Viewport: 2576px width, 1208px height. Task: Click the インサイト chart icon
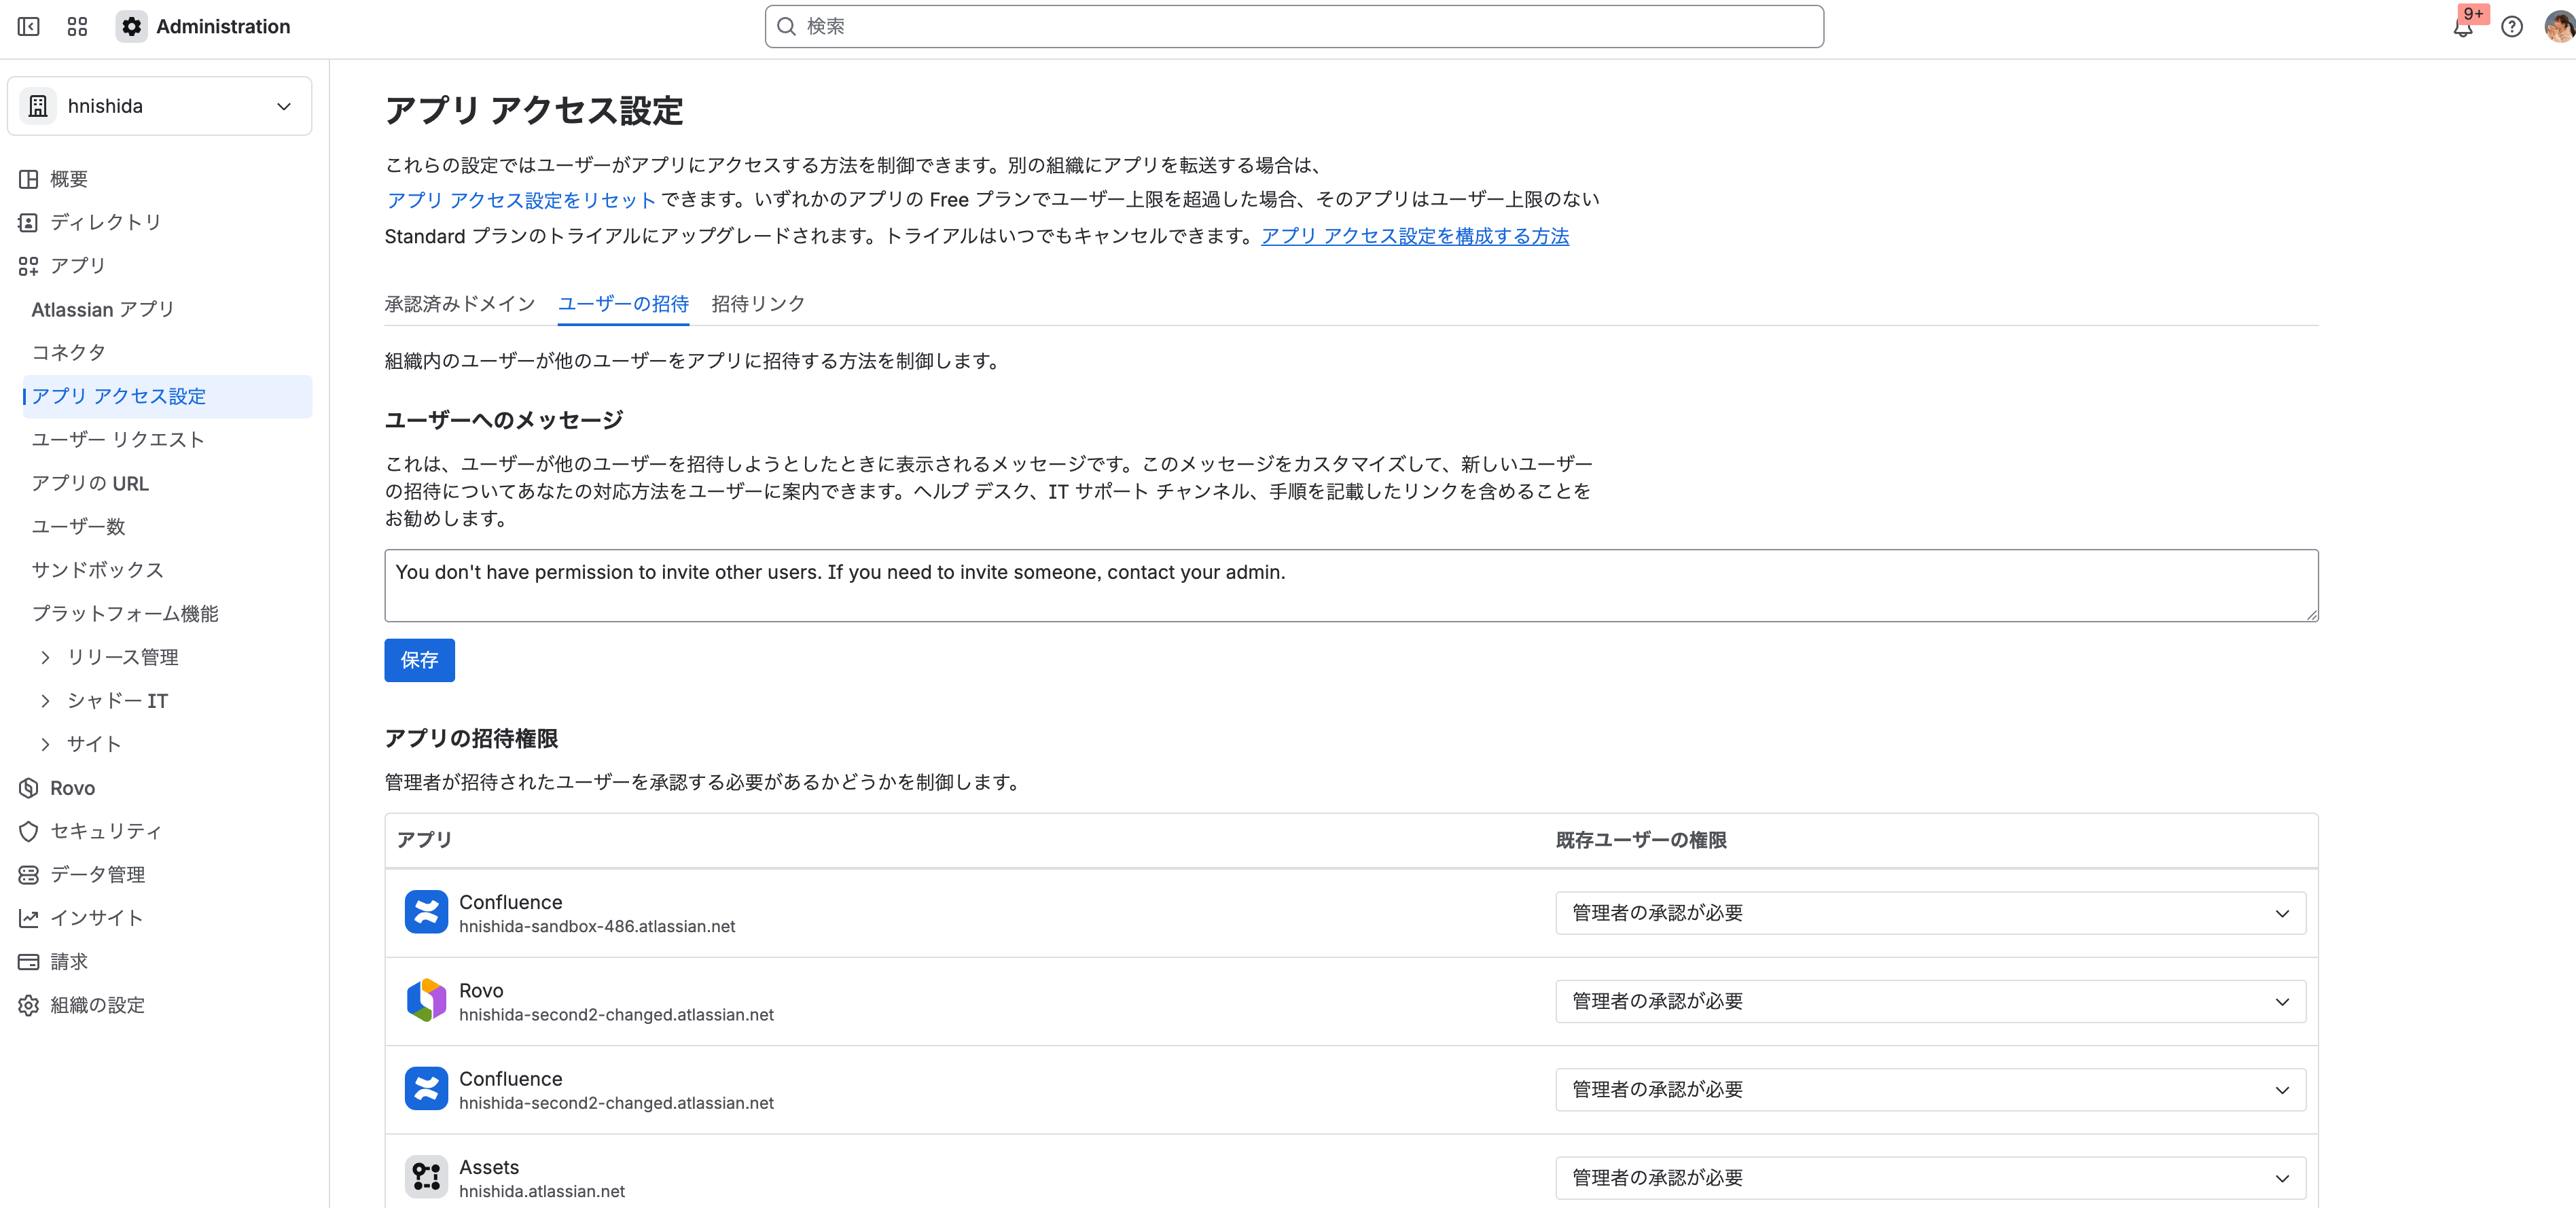coord(28,918)
